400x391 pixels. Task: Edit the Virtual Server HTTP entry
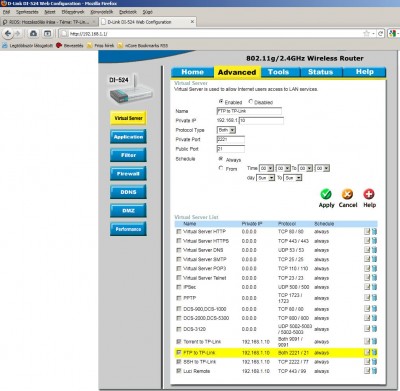(367, 231)
